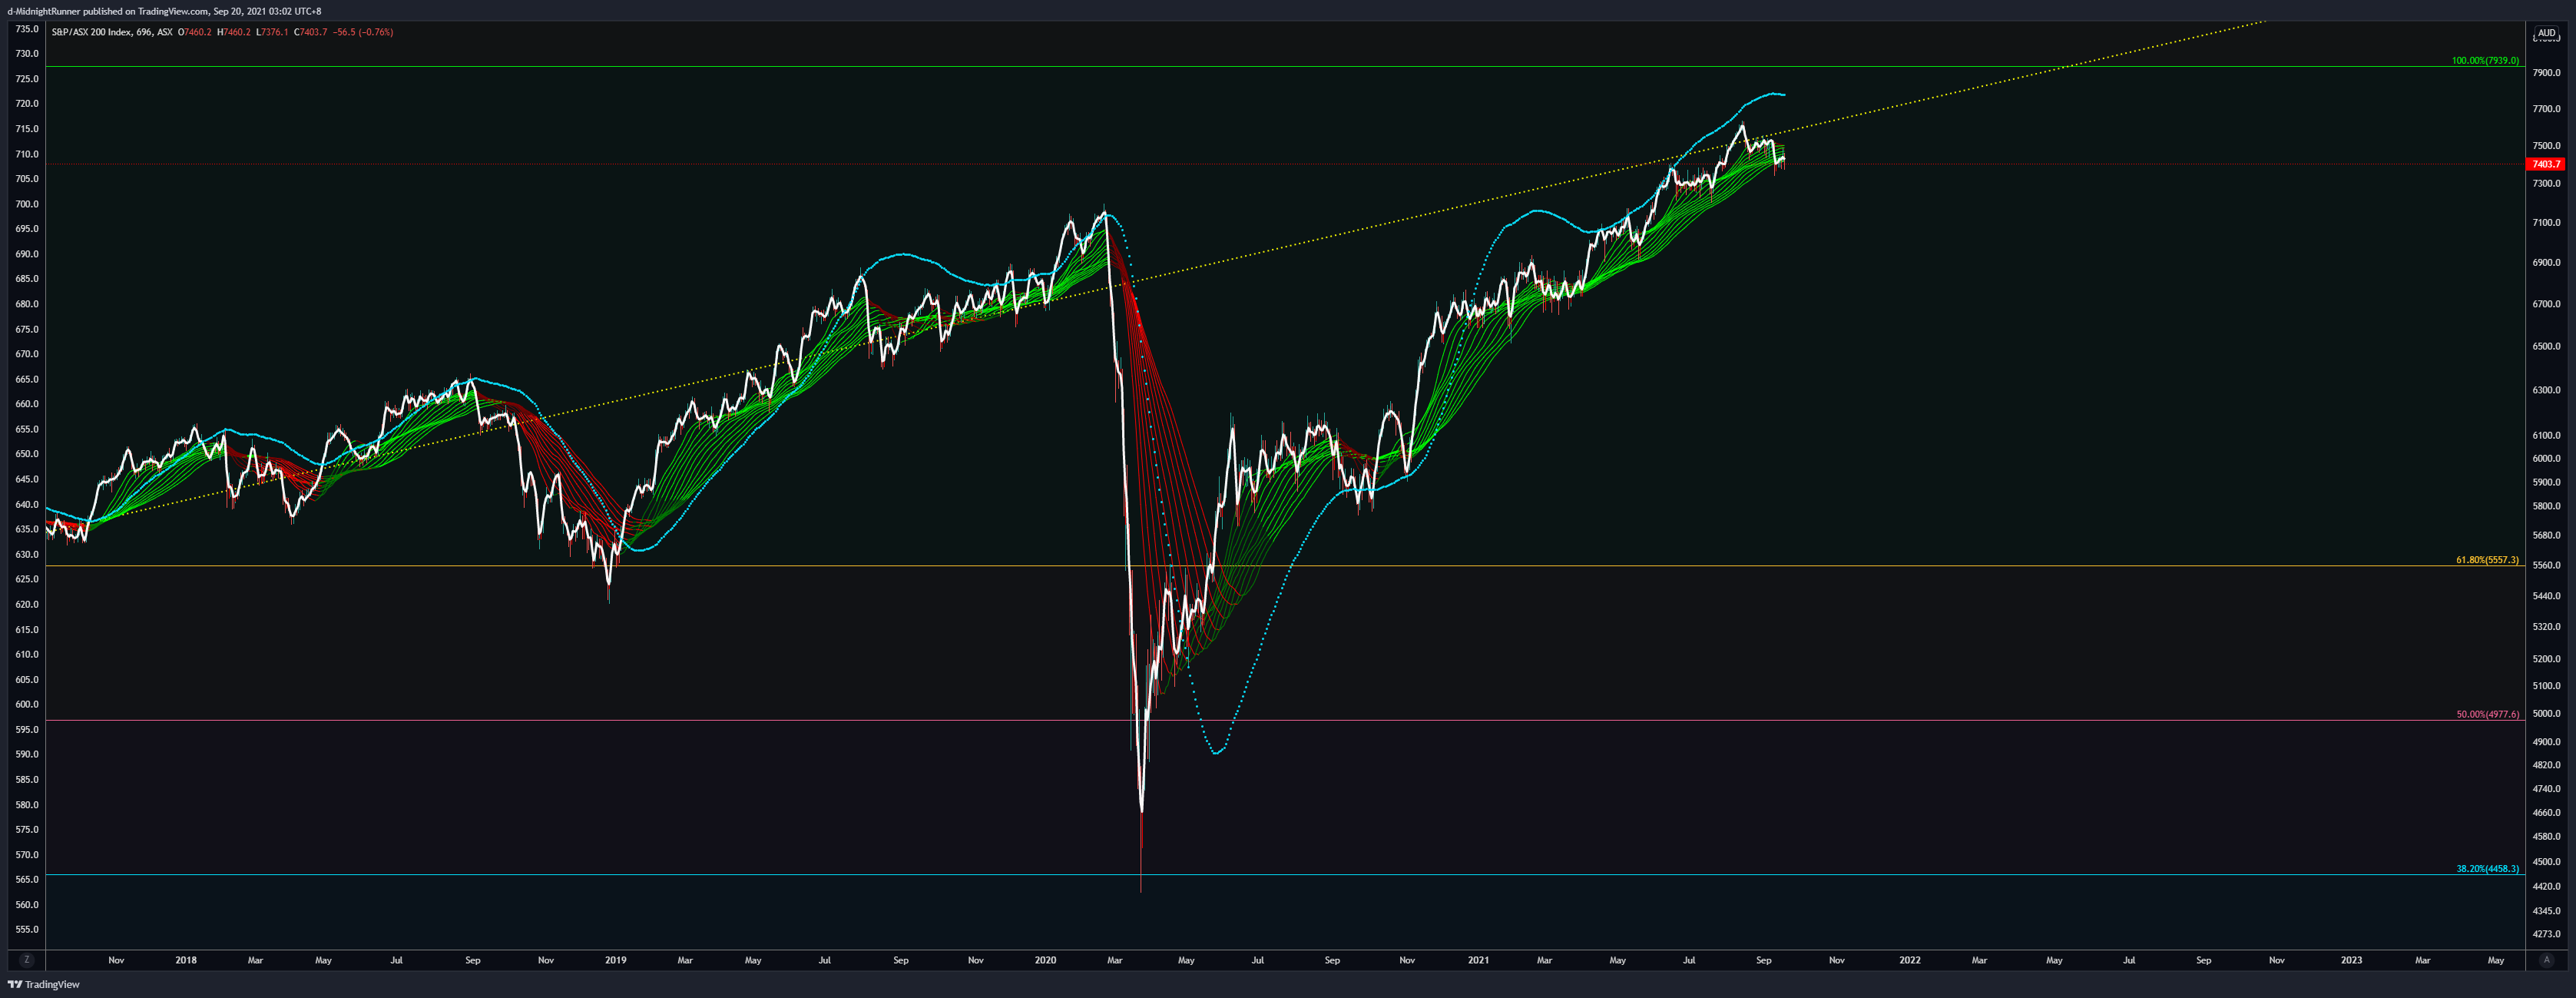Screen dimensions: 2576x998
Task: Click the 7100.0 label on the right price axis
Action: coord(2547,223)
